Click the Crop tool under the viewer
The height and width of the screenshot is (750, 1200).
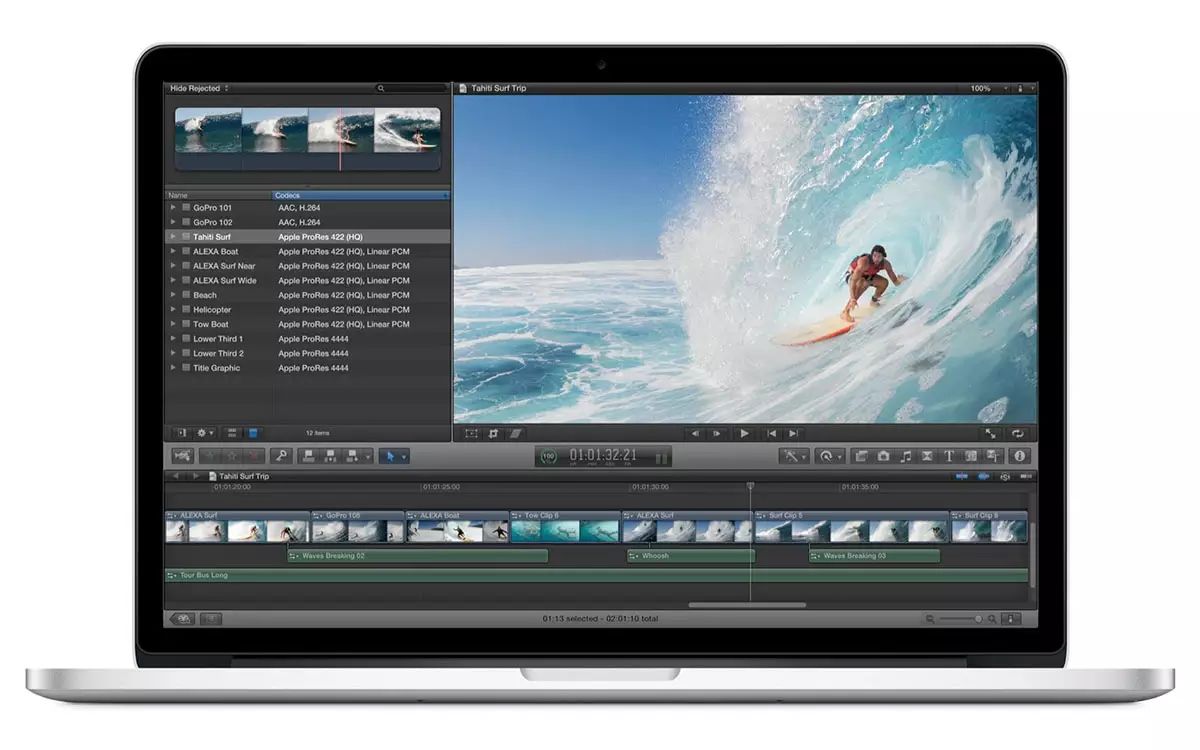click(x=493, y=433)
